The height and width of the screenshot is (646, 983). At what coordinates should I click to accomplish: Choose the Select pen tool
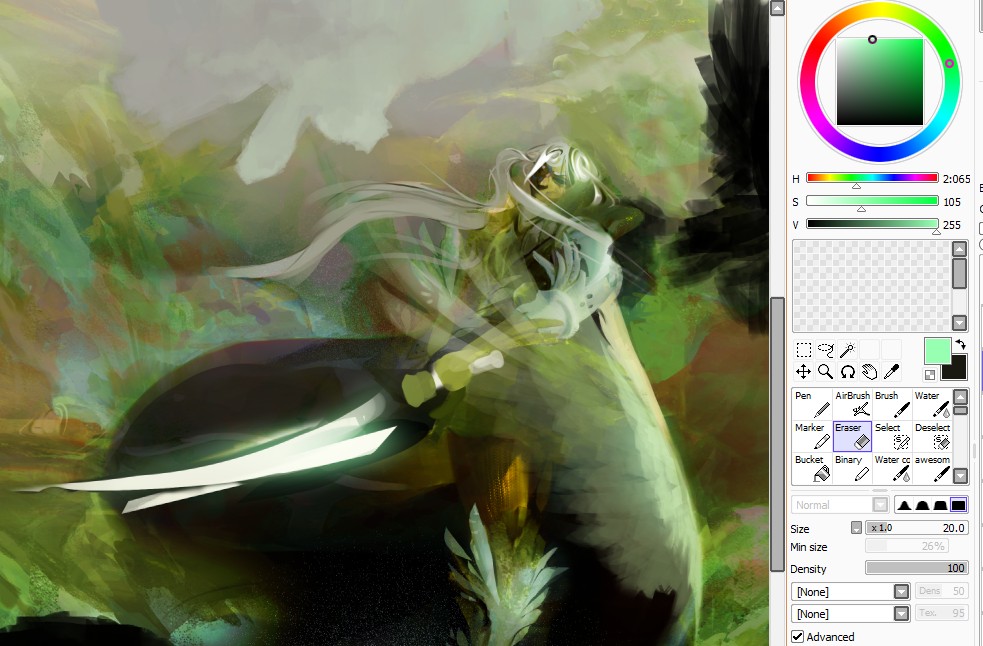892,437
